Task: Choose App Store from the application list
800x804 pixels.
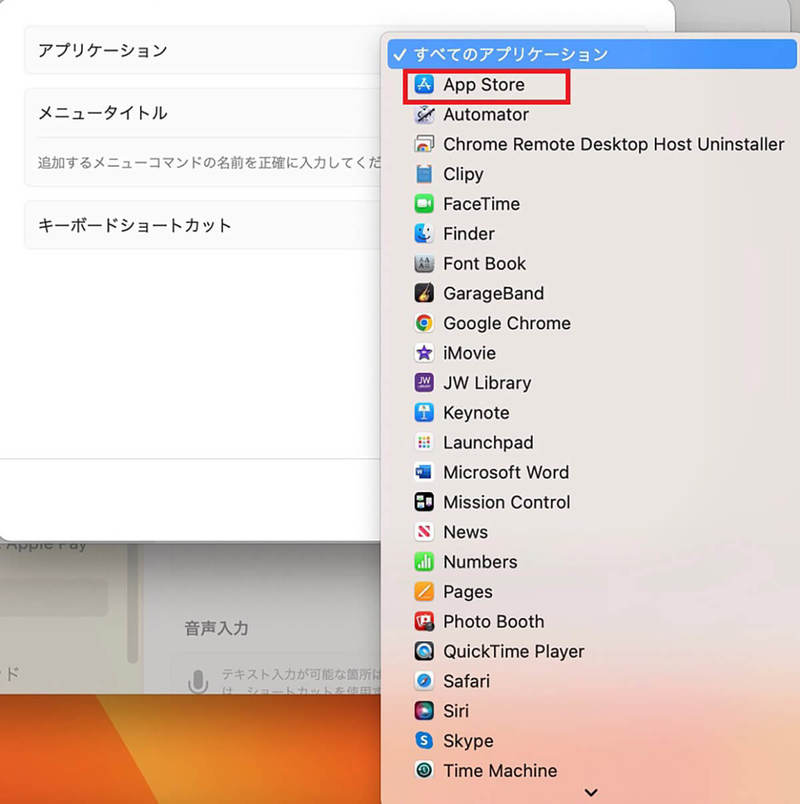Action: pyautogui.click(x=592, y=85)
